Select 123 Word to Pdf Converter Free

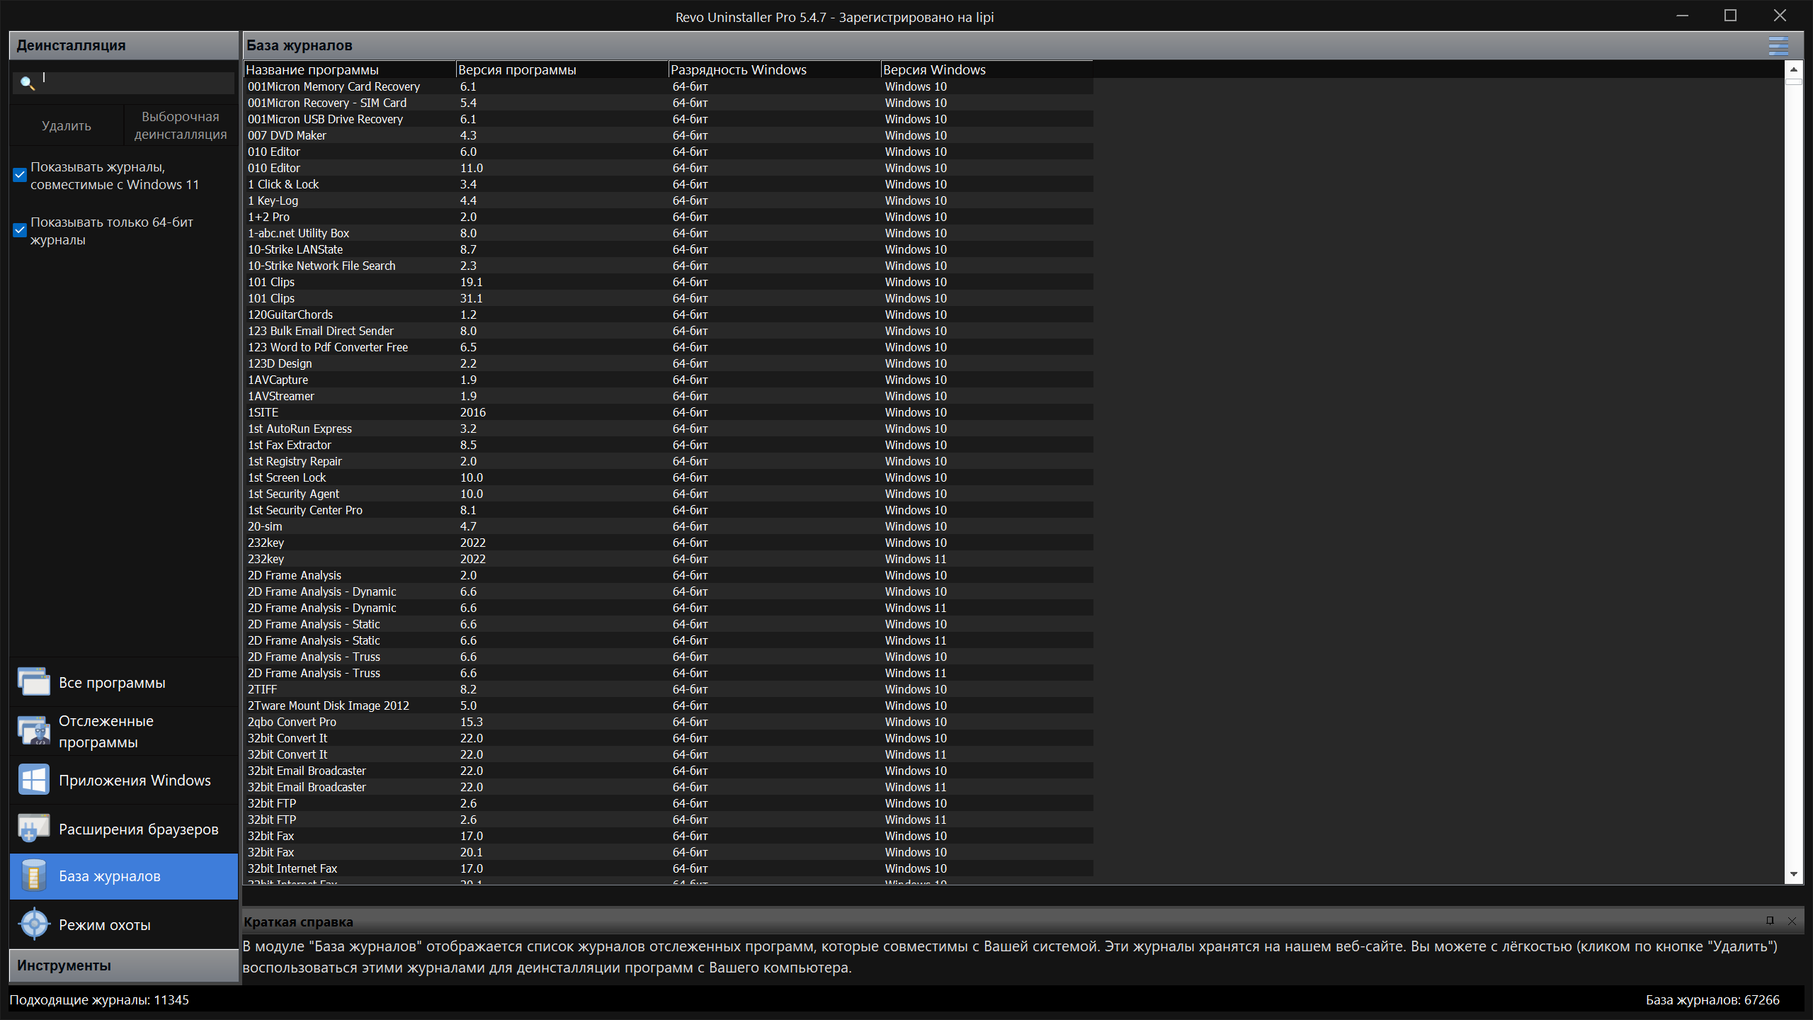(x=668, y=347)
